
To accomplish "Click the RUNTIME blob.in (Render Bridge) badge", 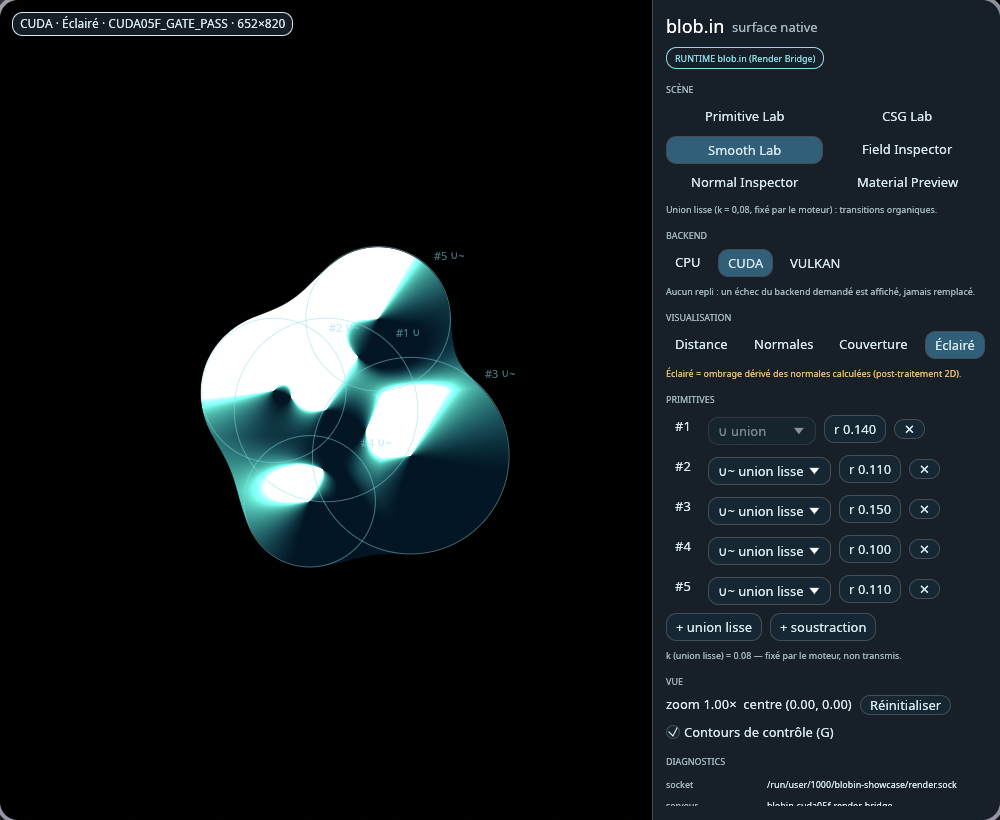I will [x=745, y=58].
